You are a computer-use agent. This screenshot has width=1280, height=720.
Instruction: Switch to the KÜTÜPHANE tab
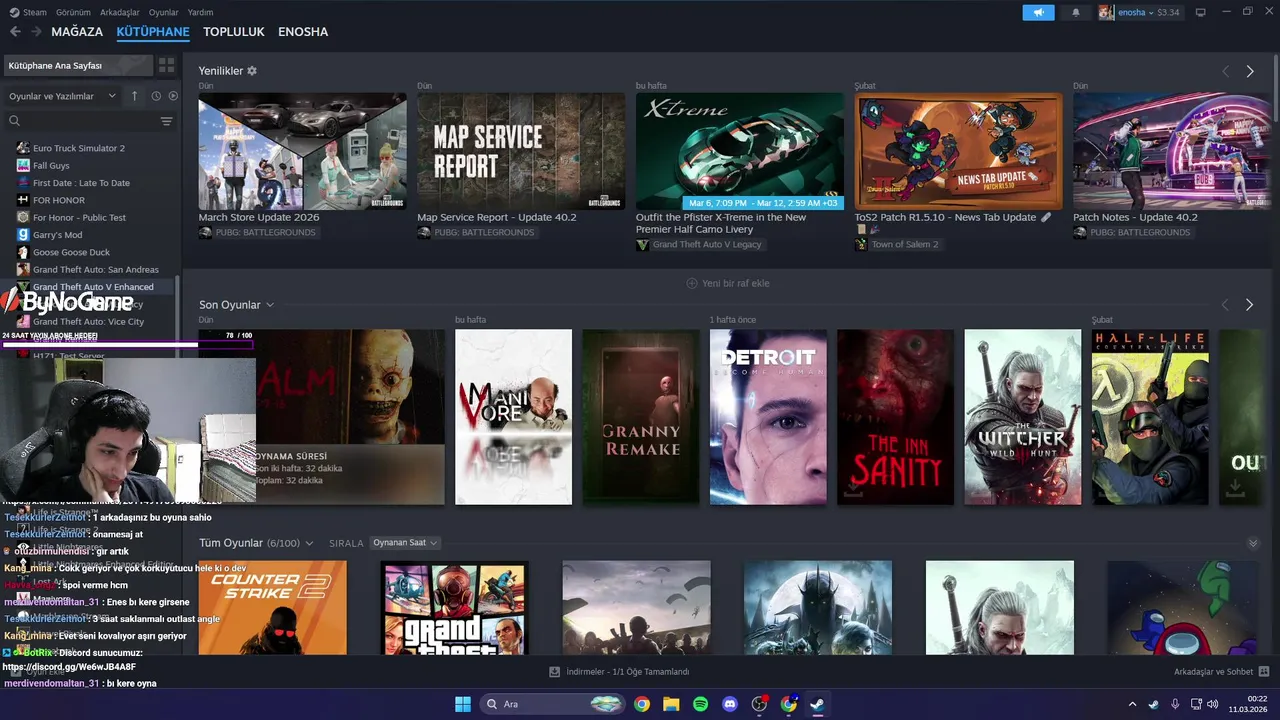[x=153, y=32]
